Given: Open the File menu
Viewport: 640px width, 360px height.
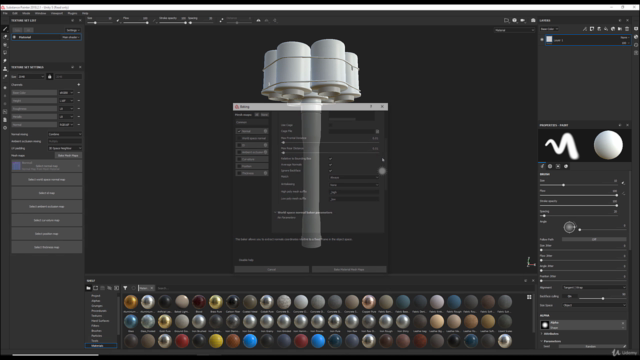Looking at the screenshot, I should coord(5,13).
